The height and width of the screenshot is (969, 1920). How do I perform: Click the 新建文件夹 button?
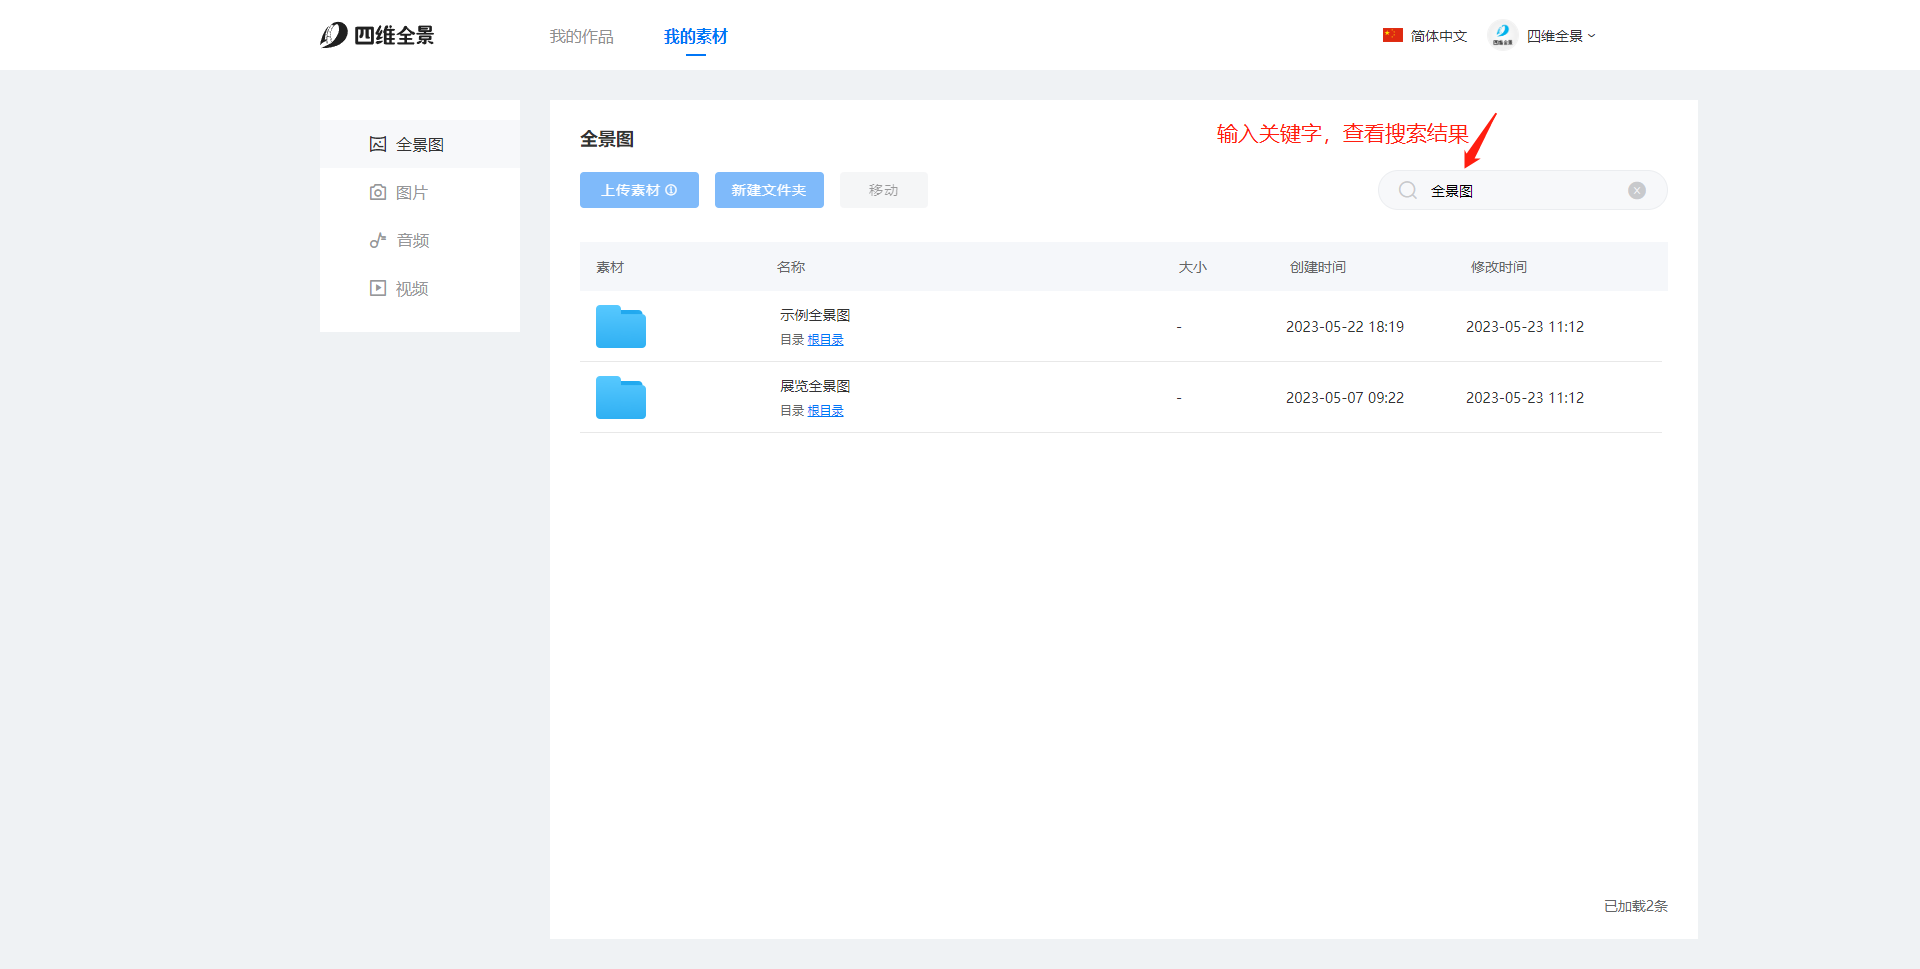pos(769,190)
